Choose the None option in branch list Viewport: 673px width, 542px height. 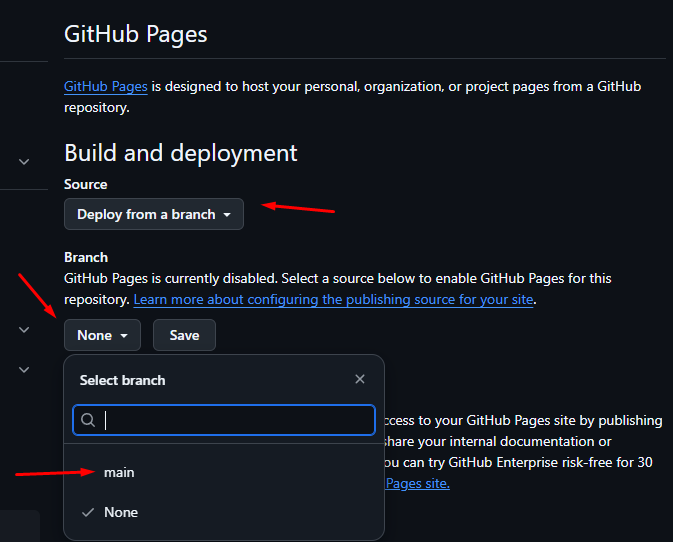(121, 512)
